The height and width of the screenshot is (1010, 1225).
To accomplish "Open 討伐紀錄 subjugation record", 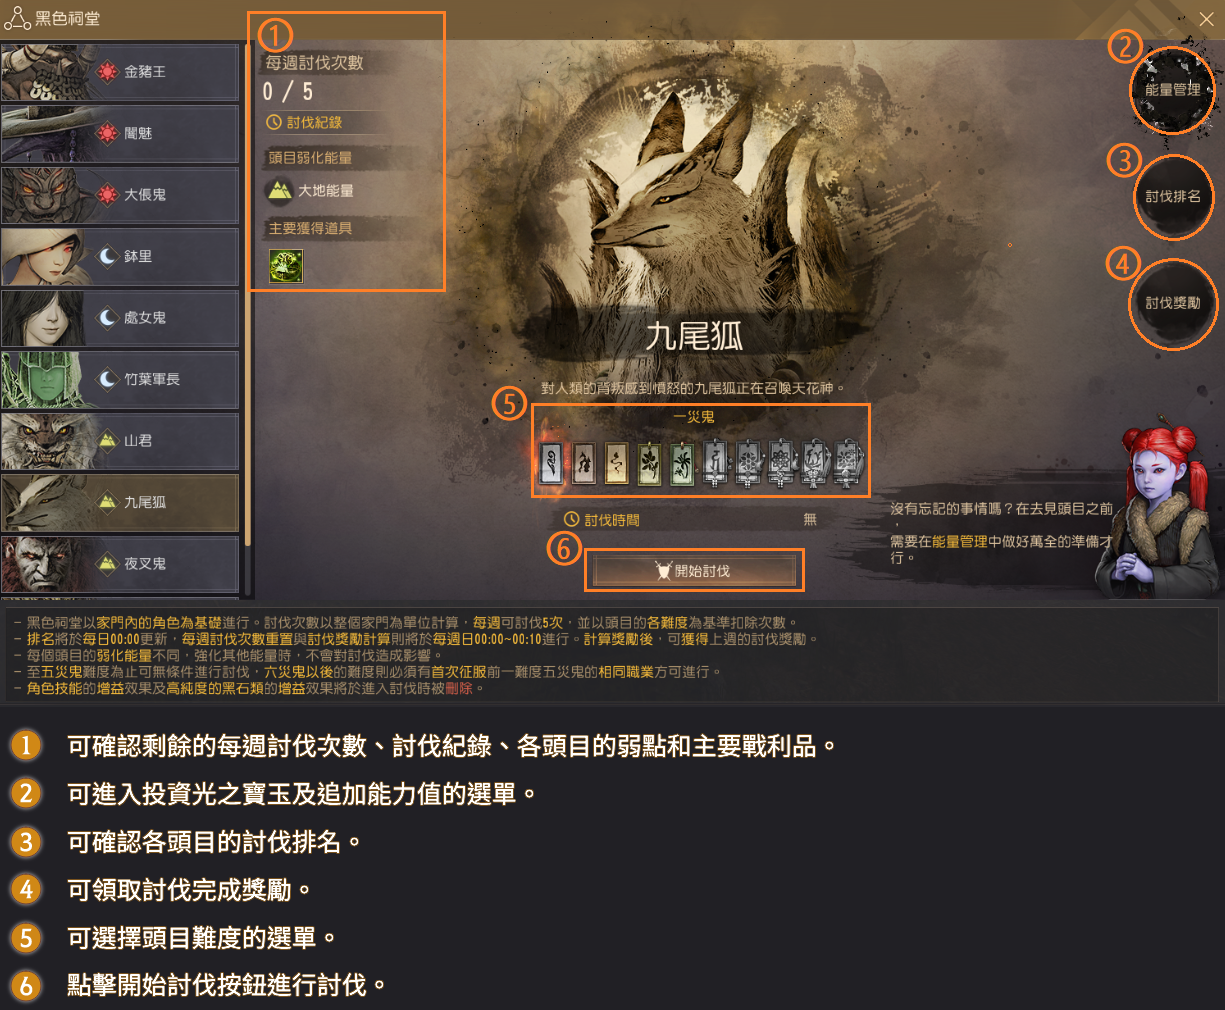I will 305,122.
